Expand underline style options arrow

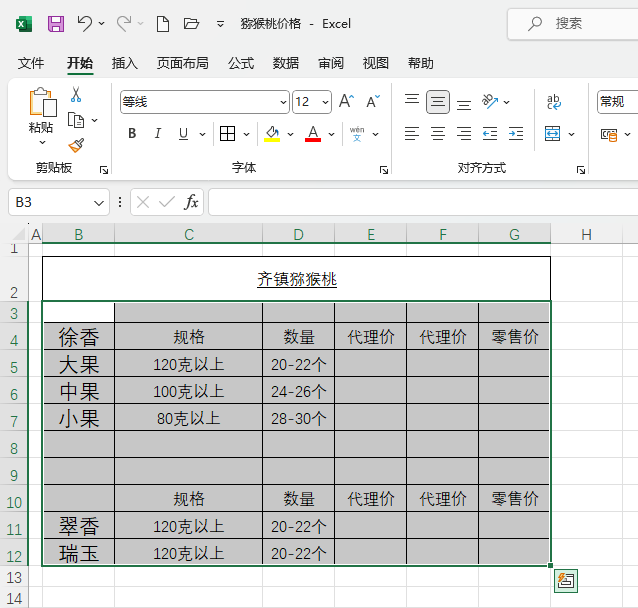tap(202, 134)
